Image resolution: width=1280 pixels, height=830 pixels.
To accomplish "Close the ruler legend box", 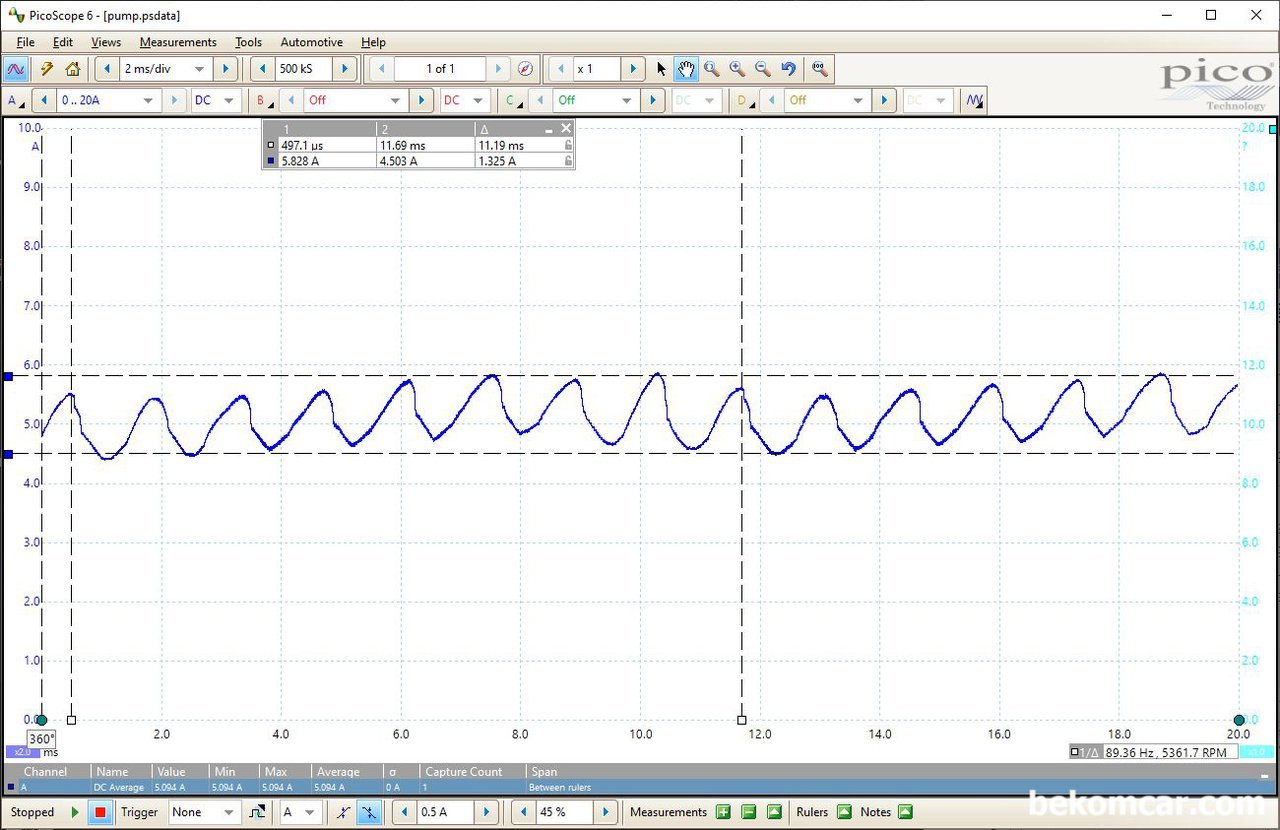I will coord(566,129).
